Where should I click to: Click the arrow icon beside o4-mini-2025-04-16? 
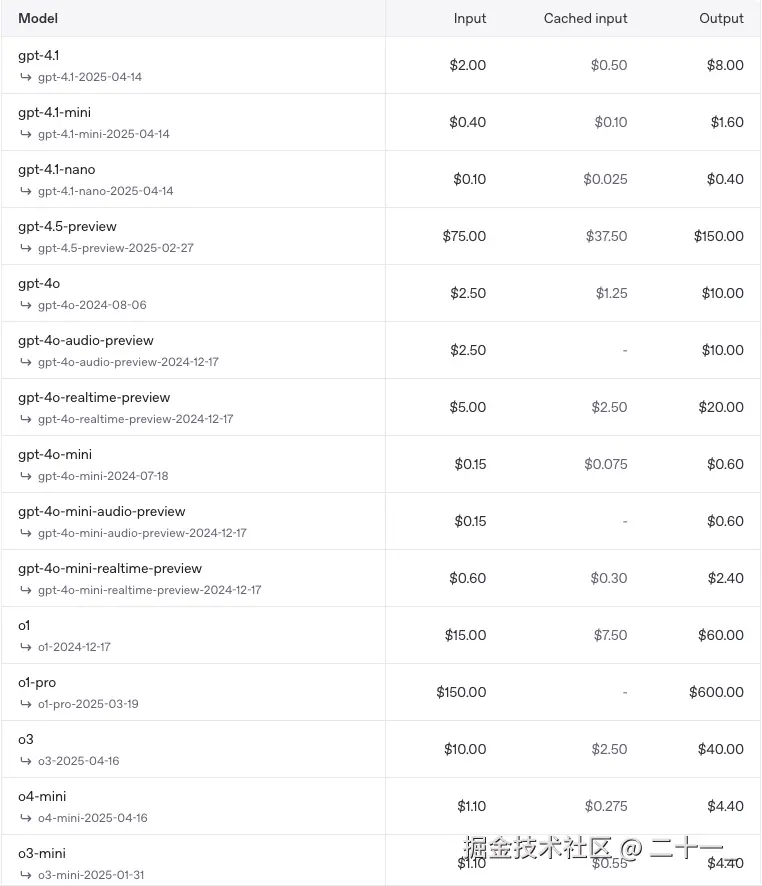(25, 818)
